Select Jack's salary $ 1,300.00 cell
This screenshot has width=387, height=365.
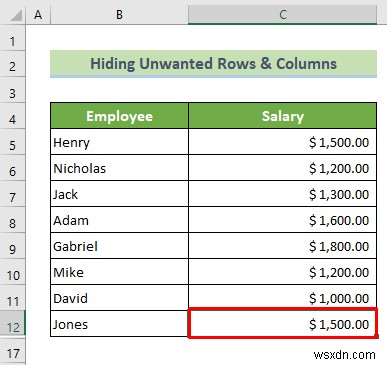pyautogui.click(x=283, y=194)
